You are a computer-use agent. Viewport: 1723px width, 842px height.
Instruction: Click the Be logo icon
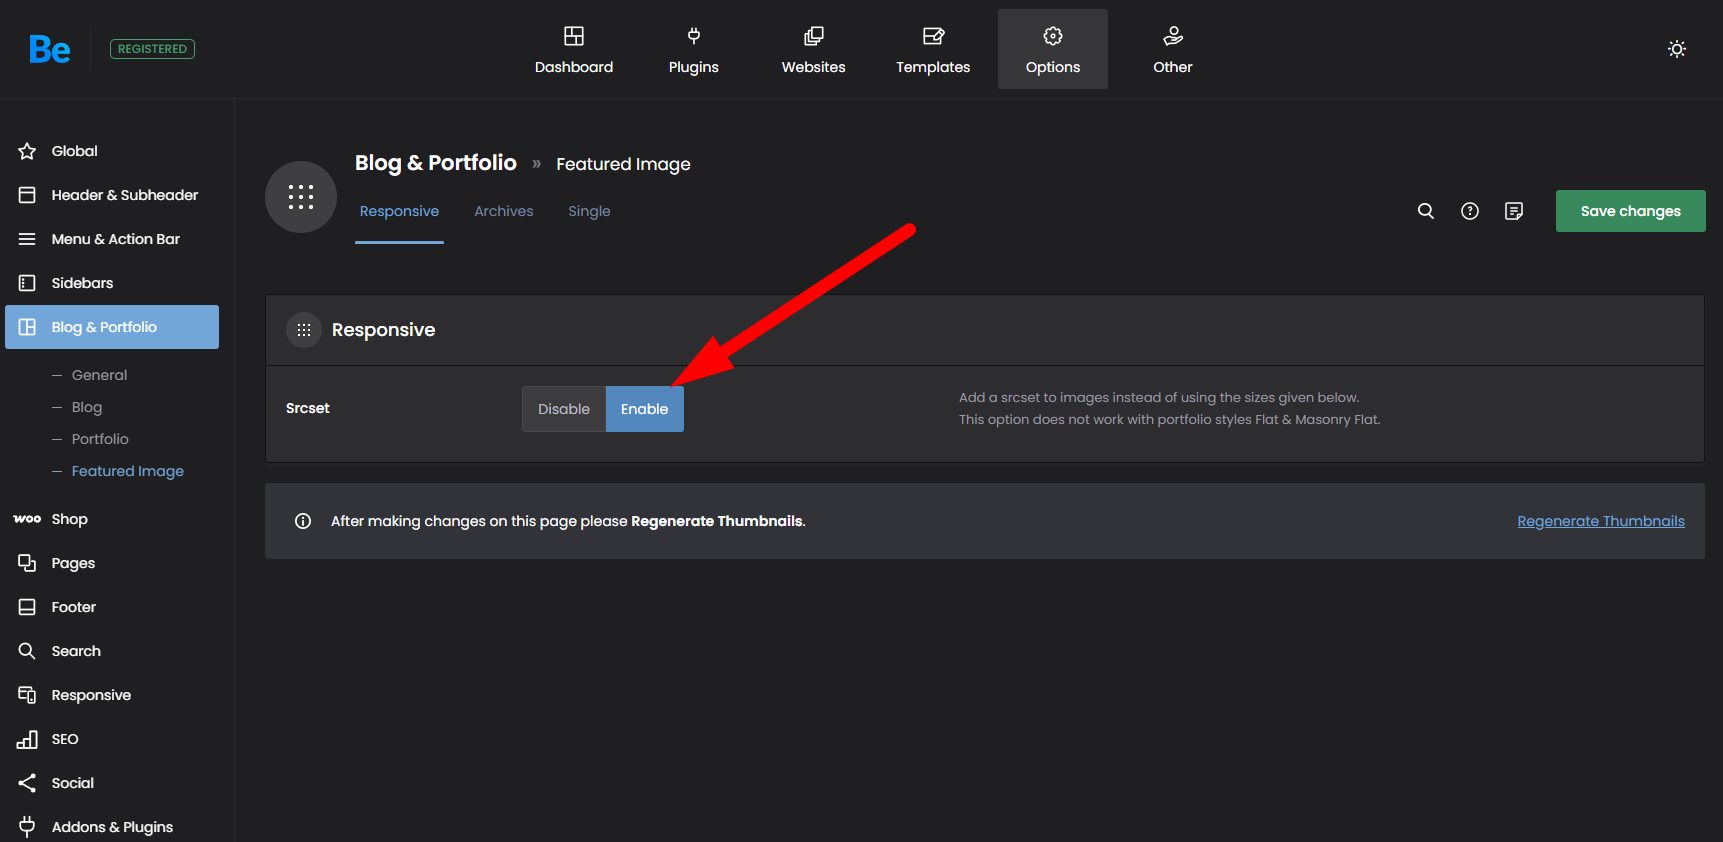pos(49,49)
